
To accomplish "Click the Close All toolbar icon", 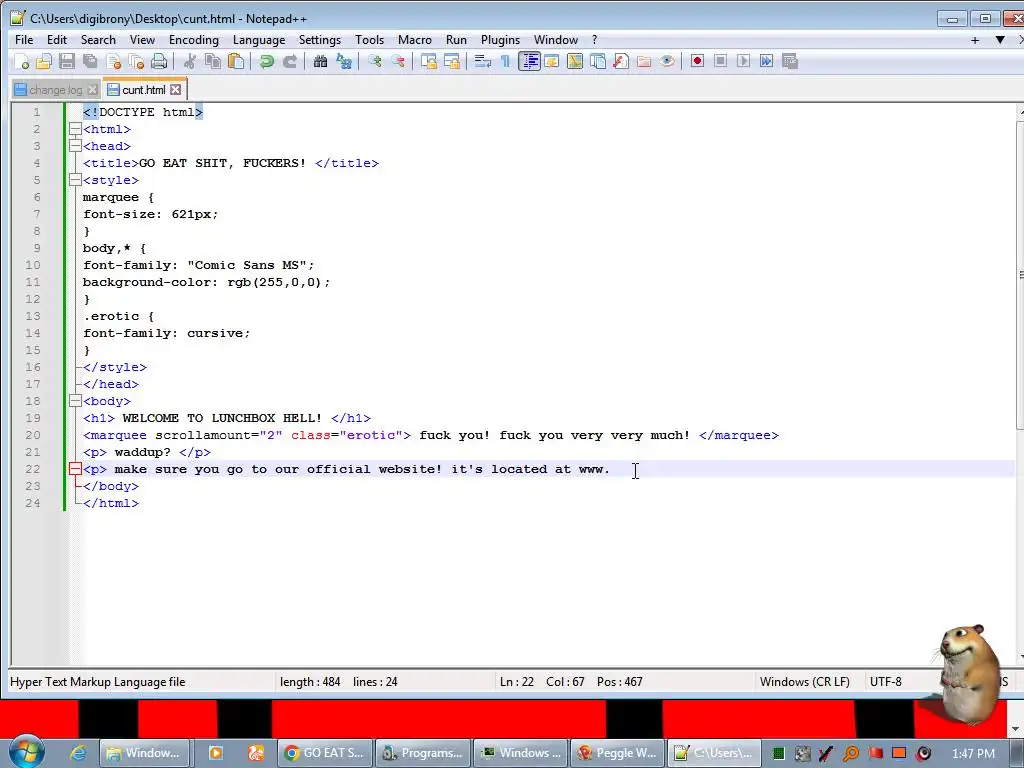I will (x=136, y=61).
